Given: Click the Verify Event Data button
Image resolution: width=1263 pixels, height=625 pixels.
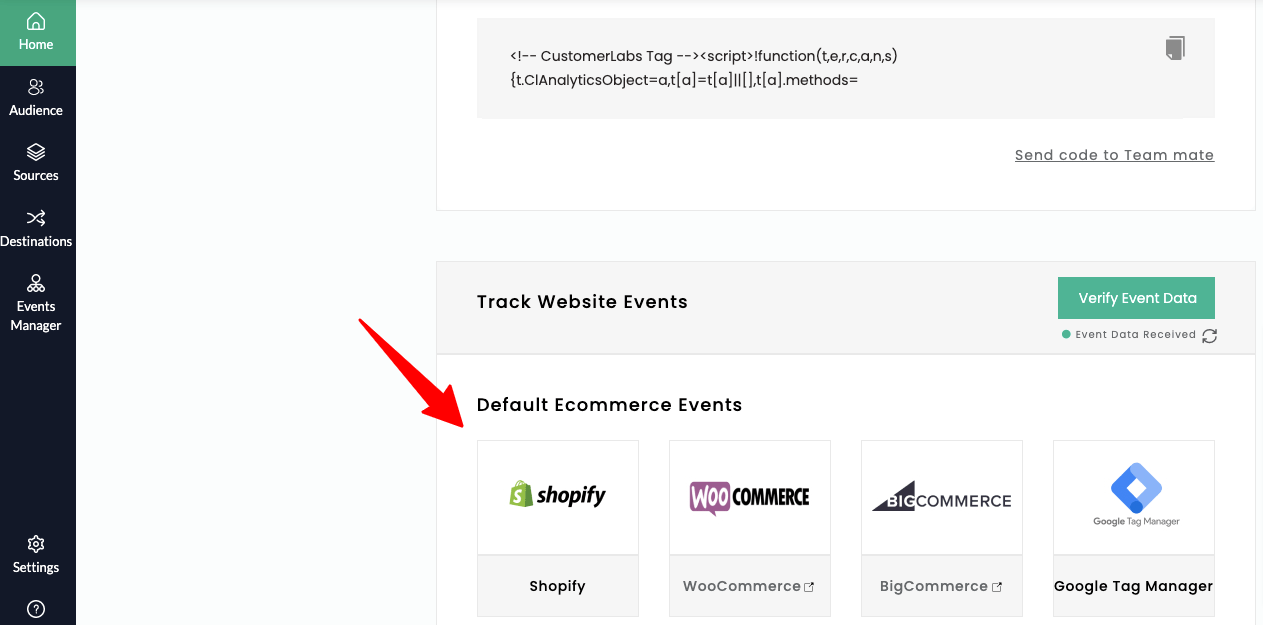Looking at the screenshot, I should 1136,297.
